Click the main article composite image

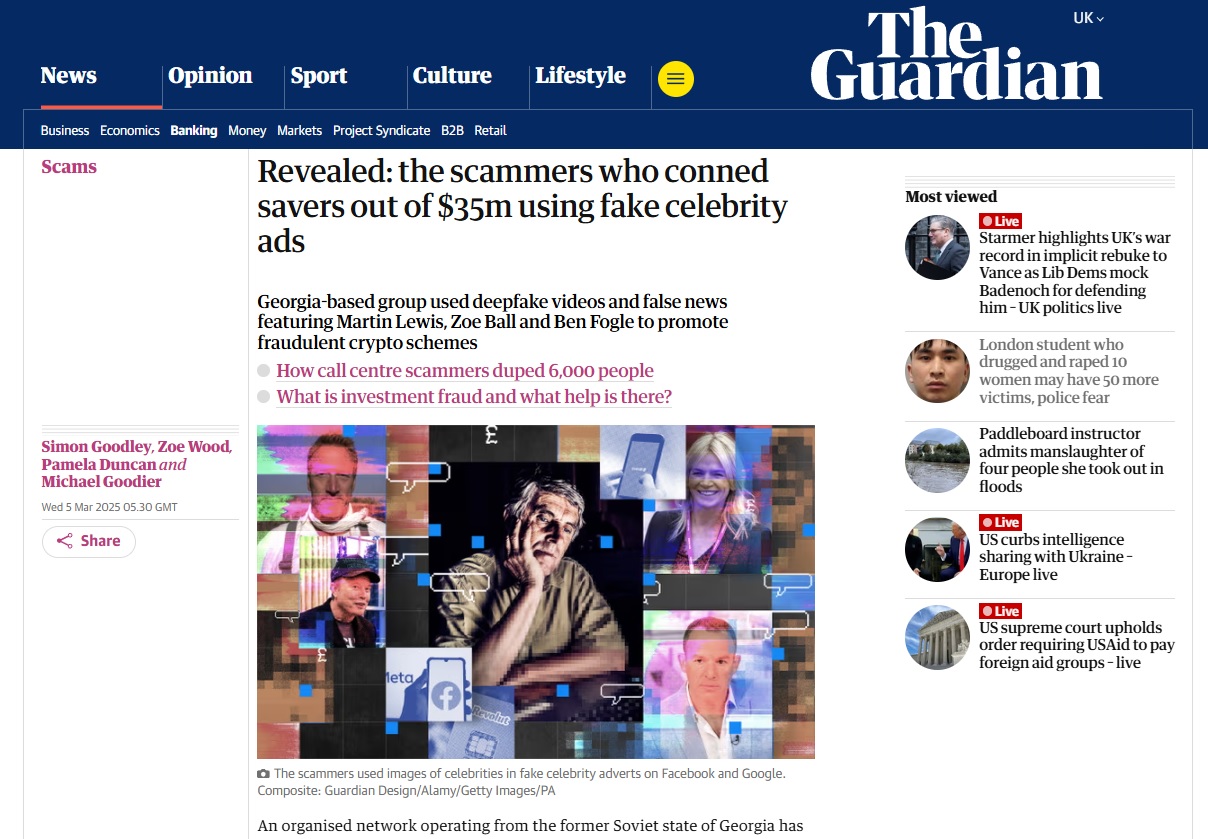(x=536, y=592)
